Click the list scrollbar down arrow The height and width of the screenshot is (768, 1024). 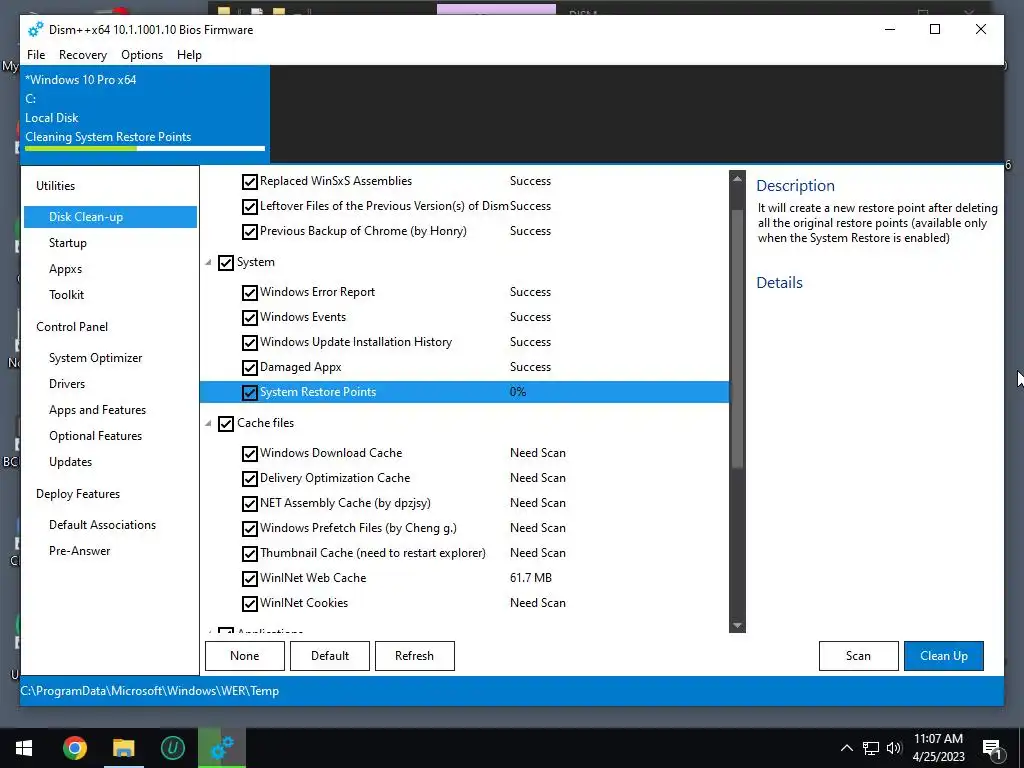[737, 626]
